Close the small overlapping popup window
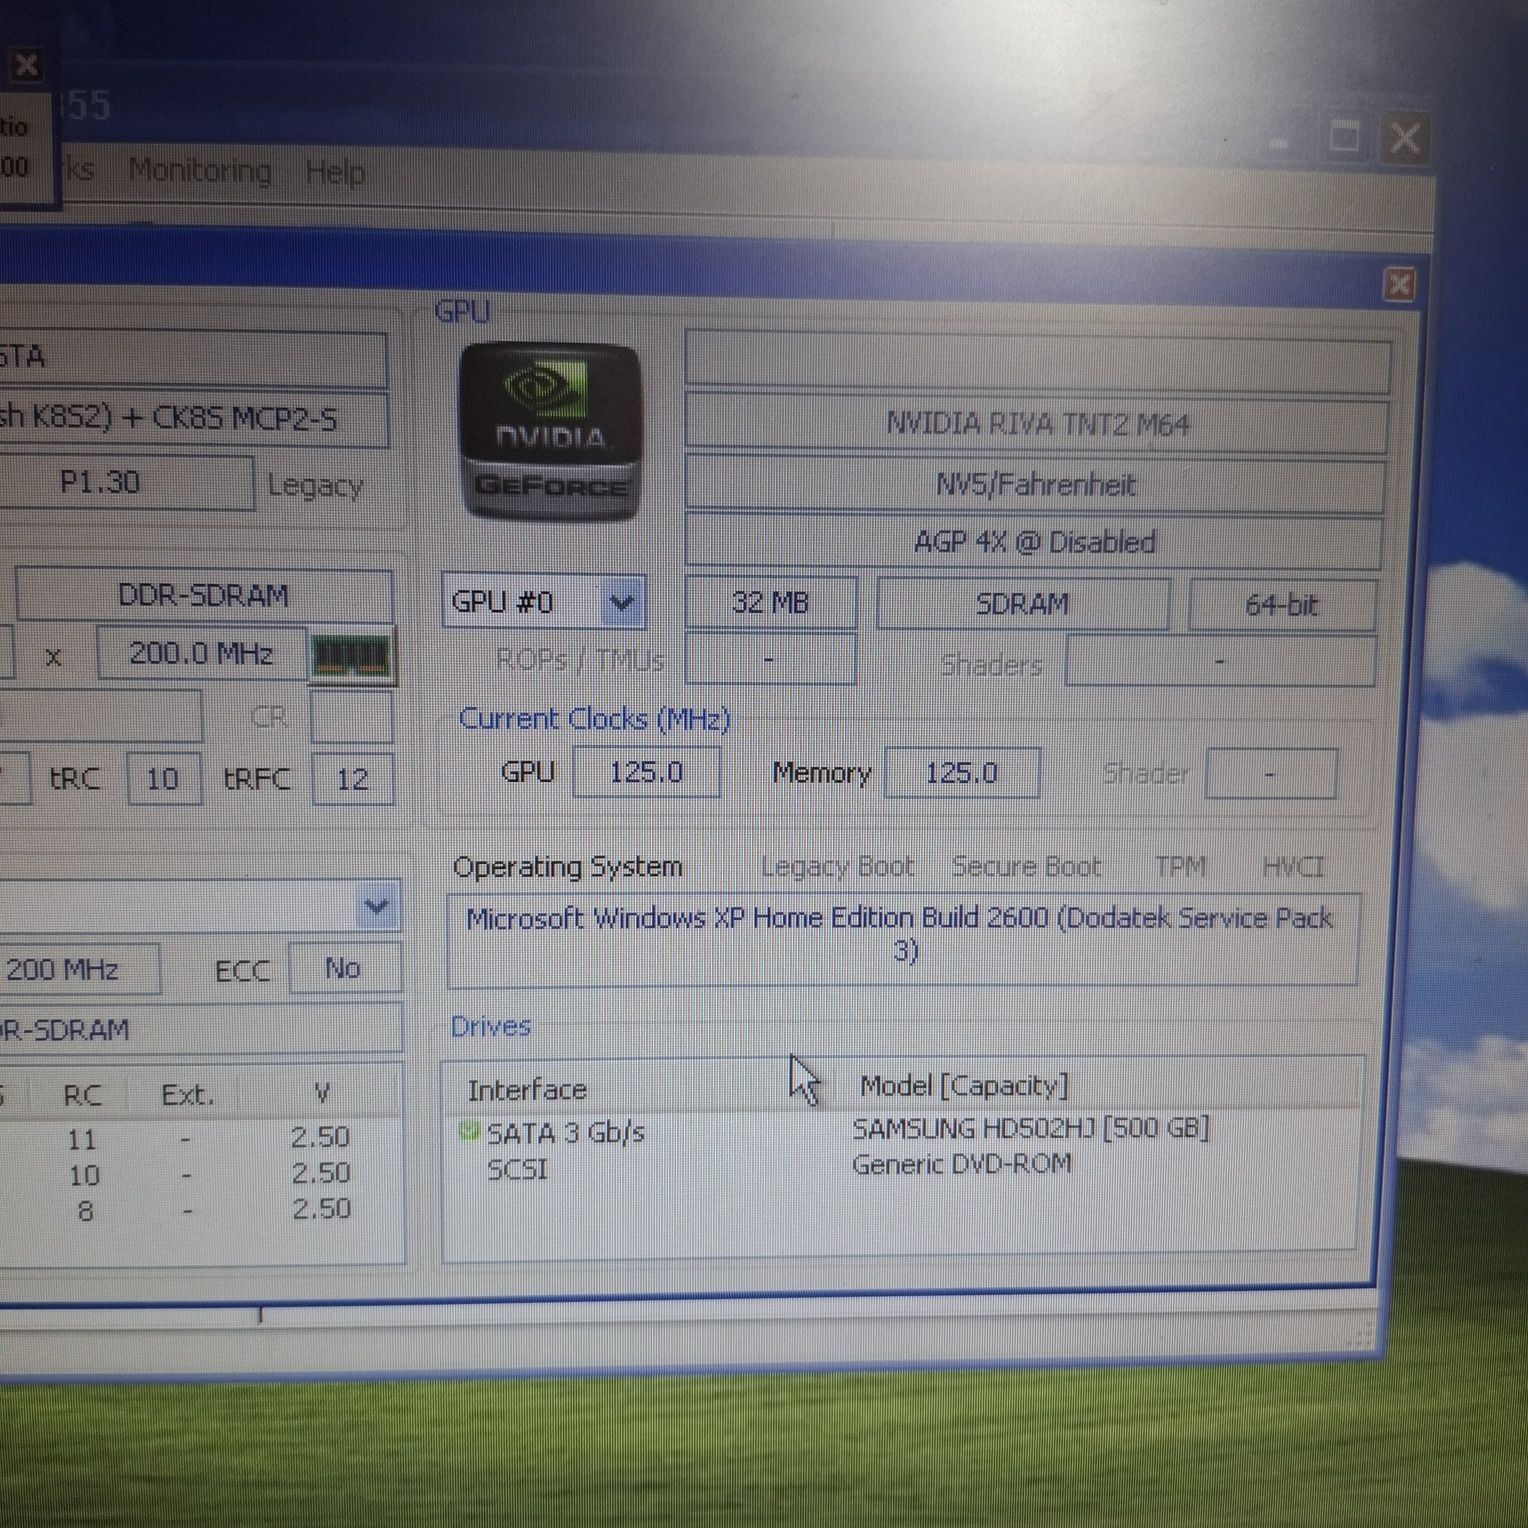This screenshot has height=1528, width=1528. (26, 66)
